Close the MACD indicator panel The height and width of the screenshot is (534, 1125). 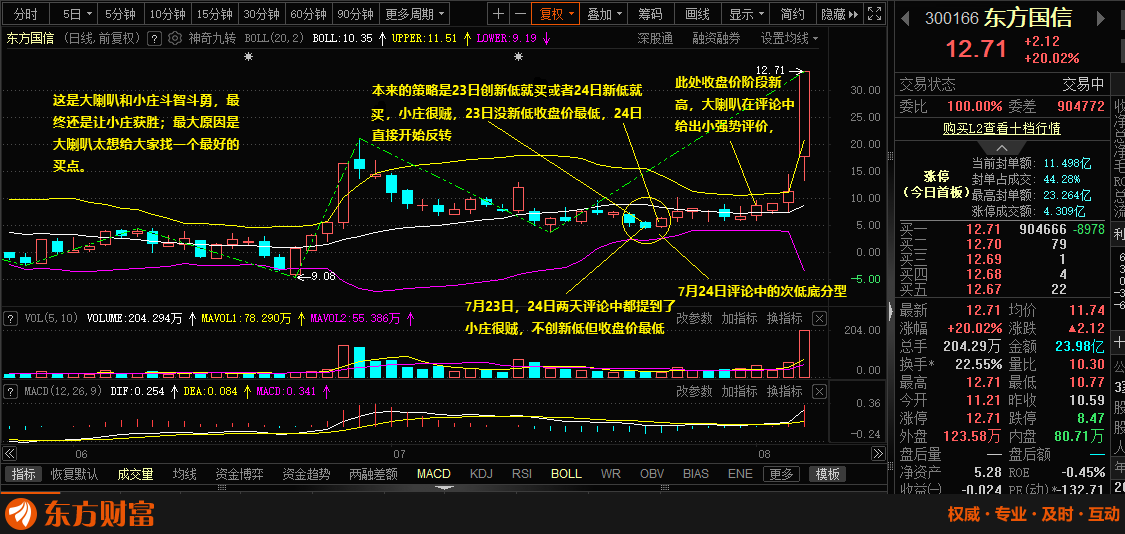click(x=819, y=391)
